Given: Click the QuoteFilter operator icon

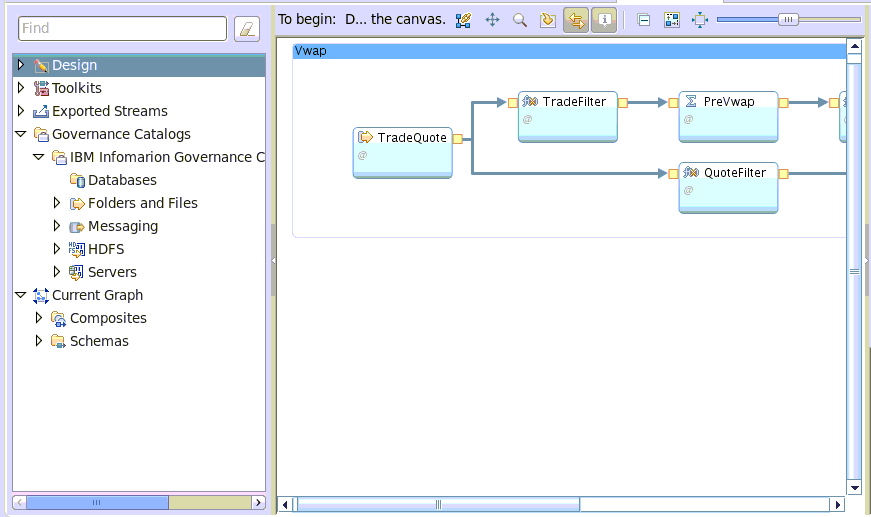Looking at the screenshot, I should click(x=691, y=173).
